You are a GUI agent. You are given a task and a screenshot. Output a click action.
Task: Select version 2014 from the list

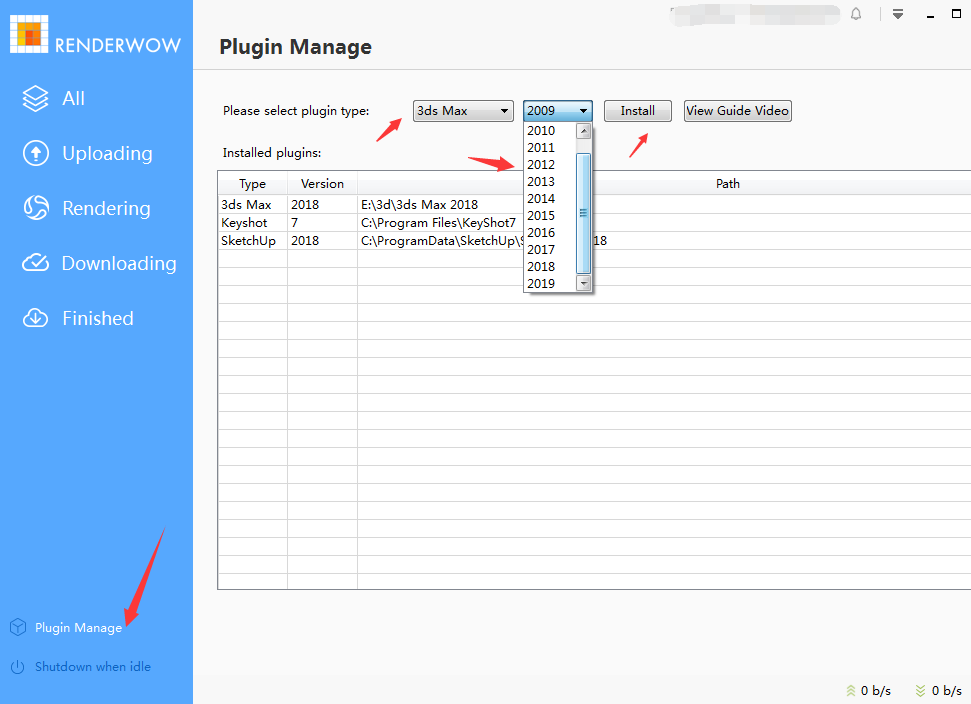tap(550, 199)
